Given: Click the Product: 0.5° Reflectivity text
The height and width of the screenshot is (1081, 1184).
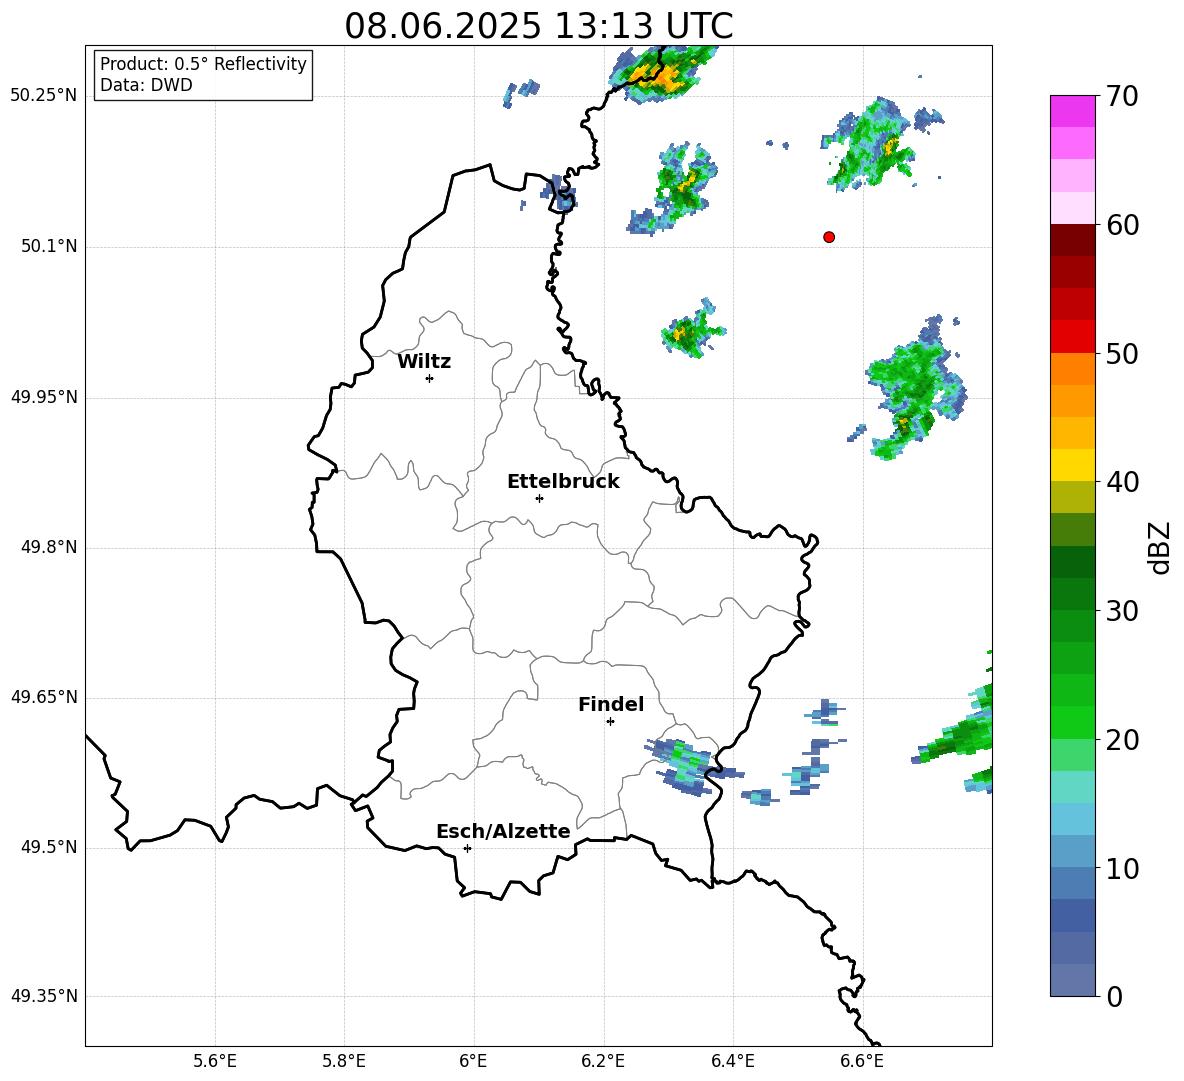Looking at the screenshot, I should [203, 64].
